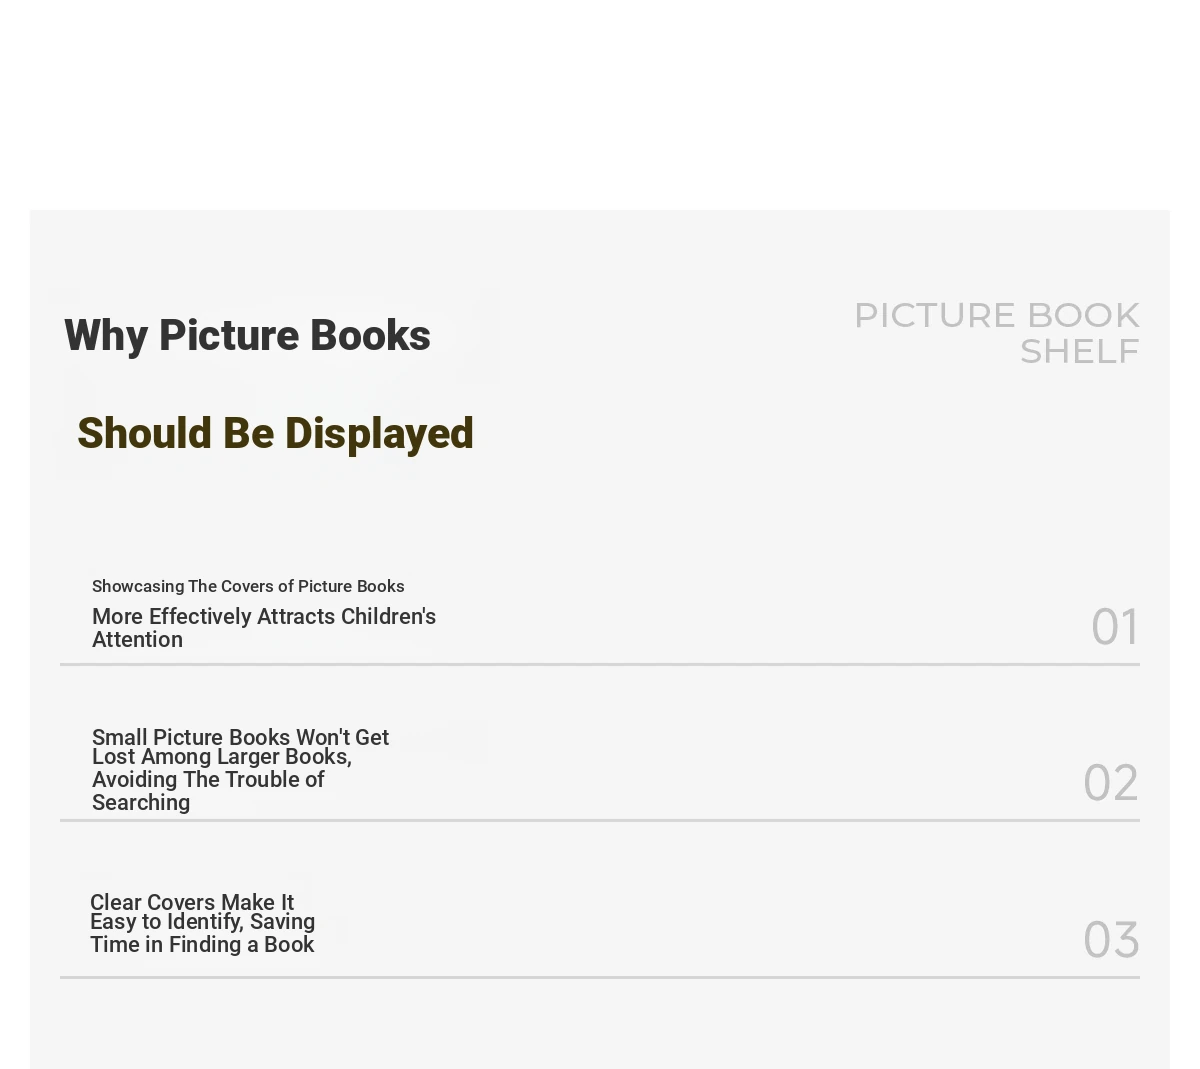Select "Small Picture Books Won't Get" line
1200x1069 pixels.
click(240, 737)
